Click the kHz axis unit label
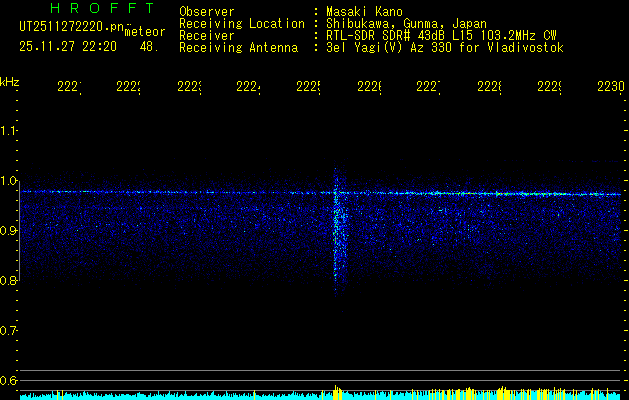 (x=9, y=81)
